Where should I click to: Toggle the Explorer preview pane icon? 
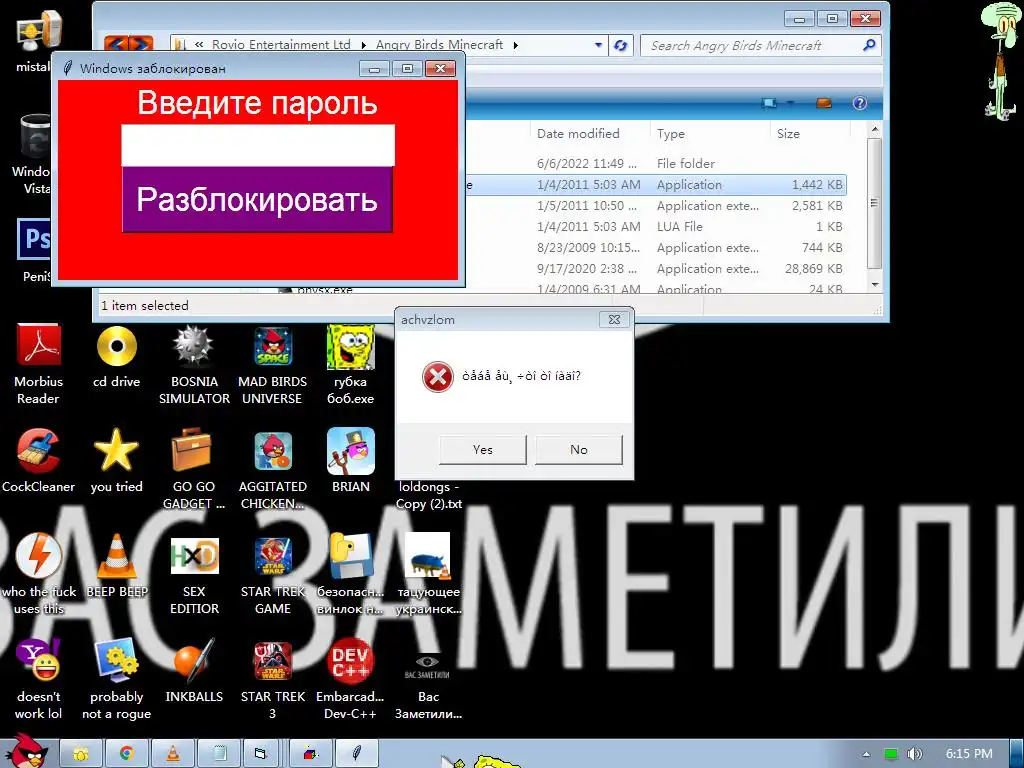point(824,103)
